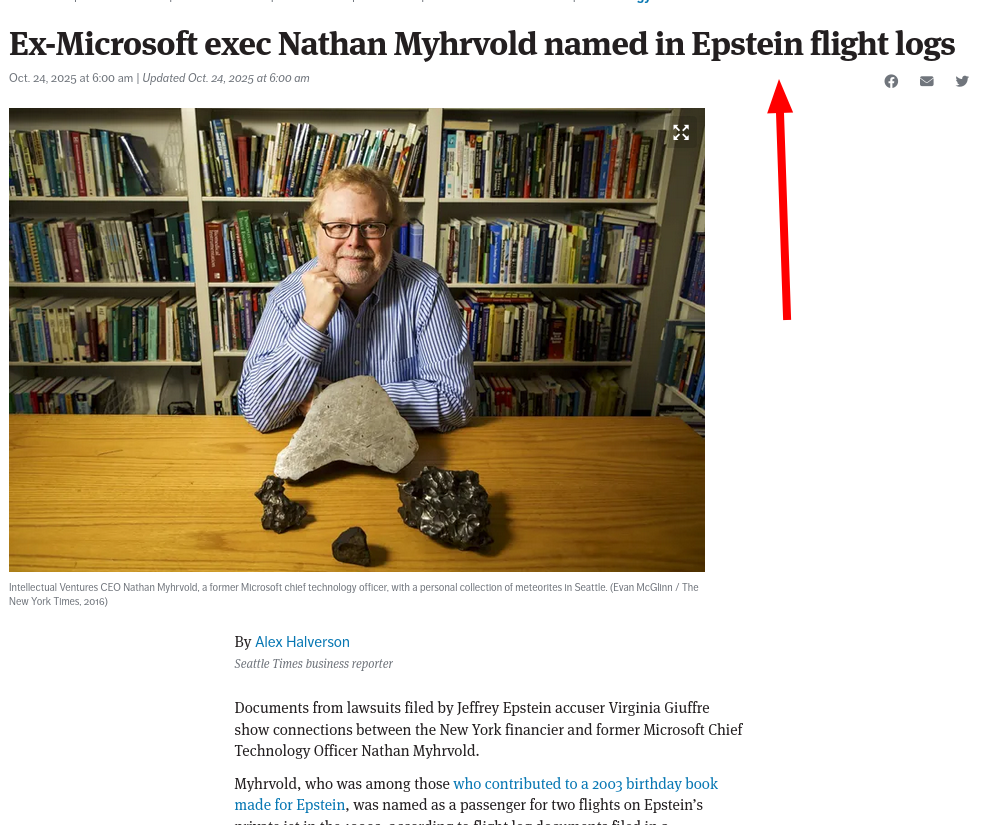This screenshot has height=825, width=995.
Task: Click the smallest black meteorite in photo
Action: pos(350,545)
